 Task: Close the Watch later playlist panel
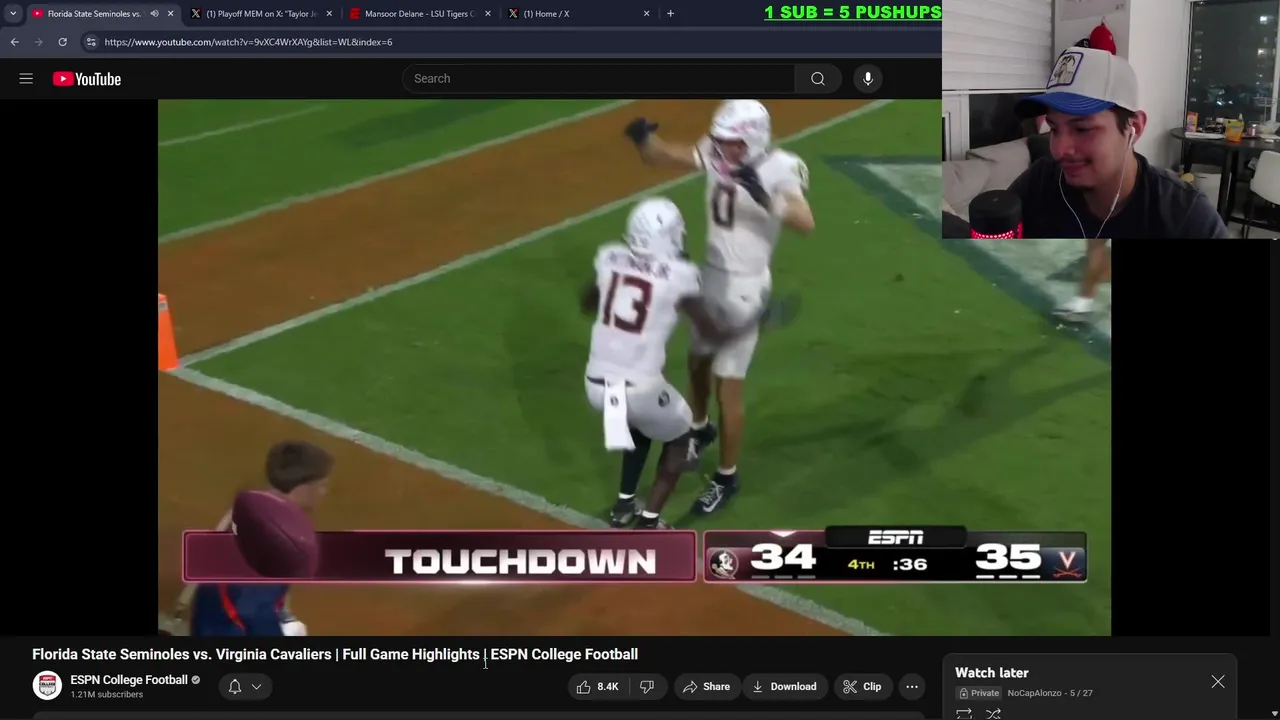[x=1218, y=682]
